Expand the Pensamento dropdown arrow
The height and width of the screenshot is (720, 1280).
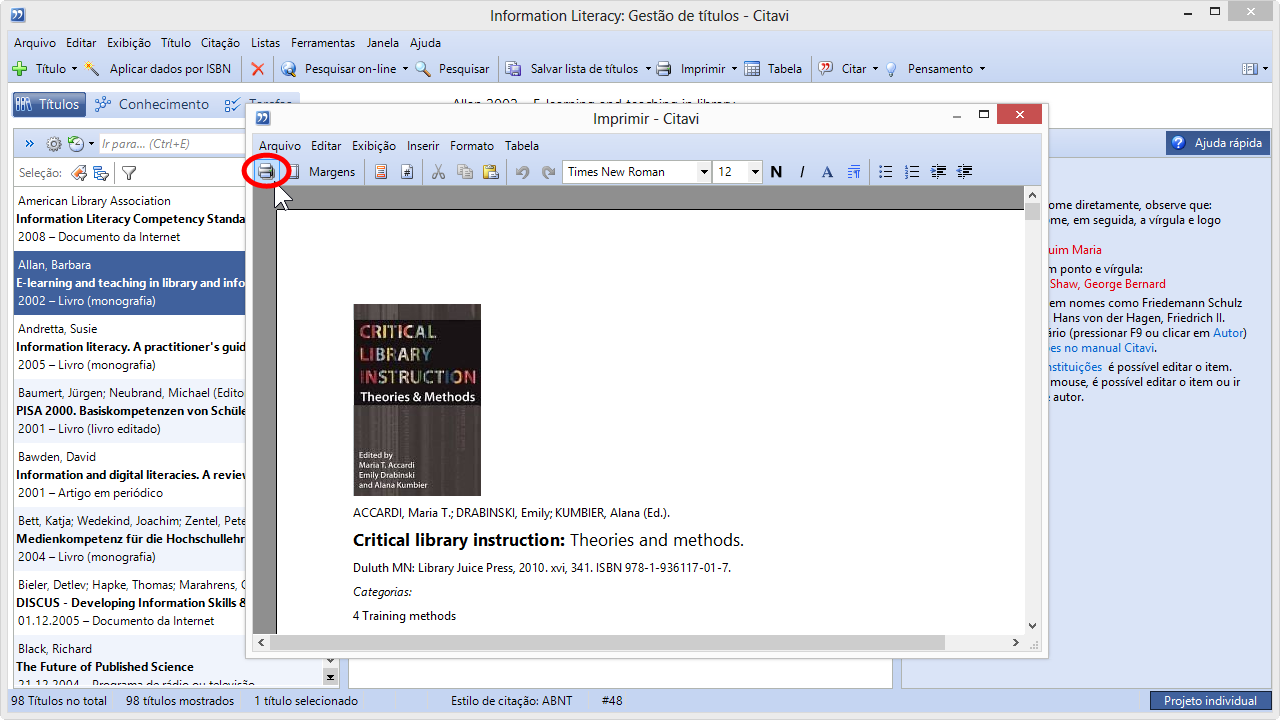click(x=982, y=69)
